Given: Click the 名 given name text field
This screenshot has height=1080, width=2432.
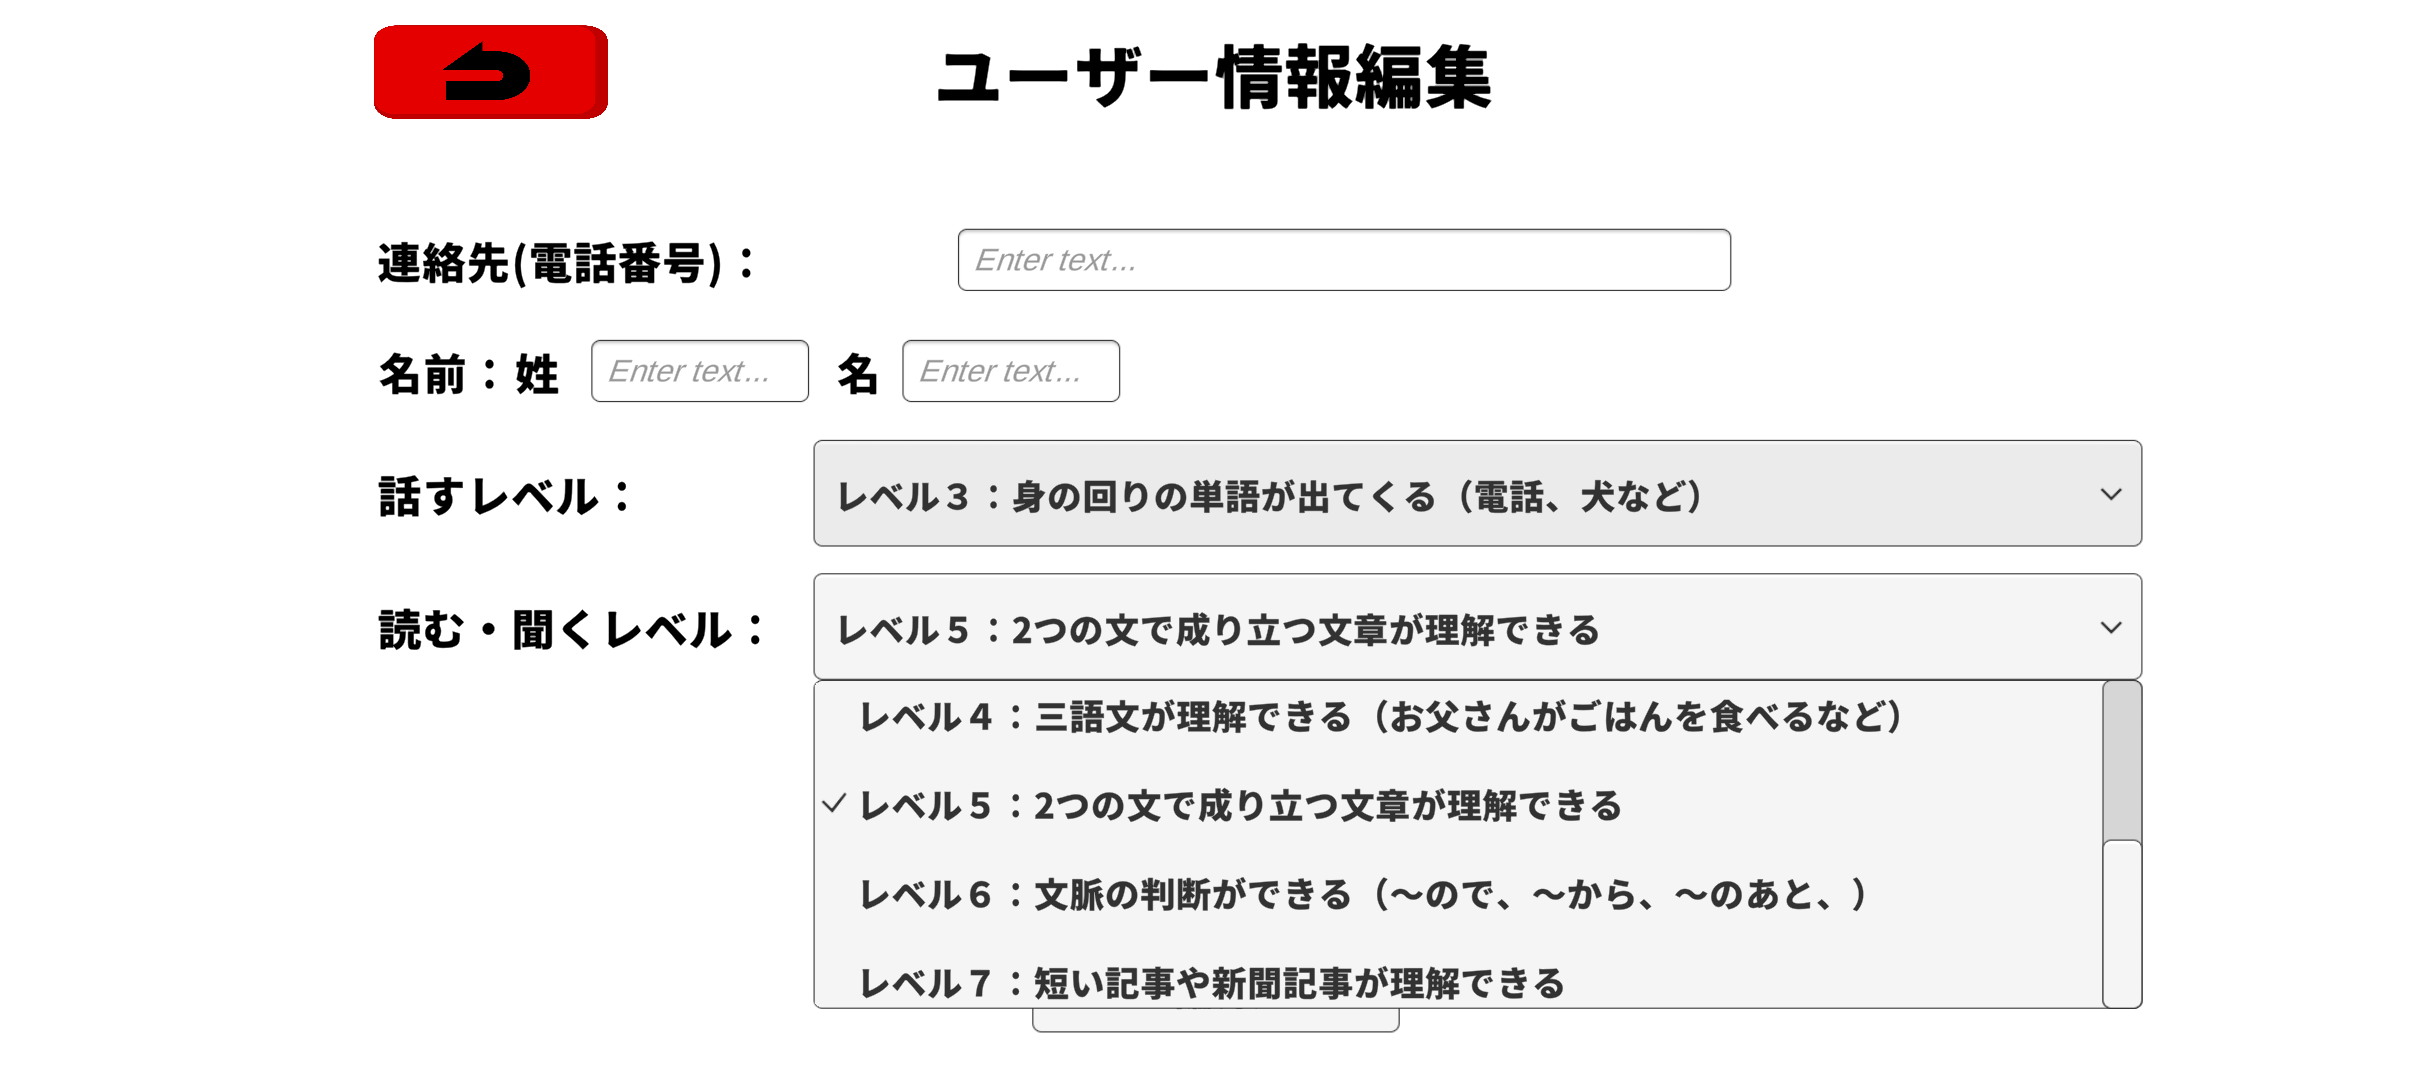Looking at the screenshot, I should (x=1010, y=371).
